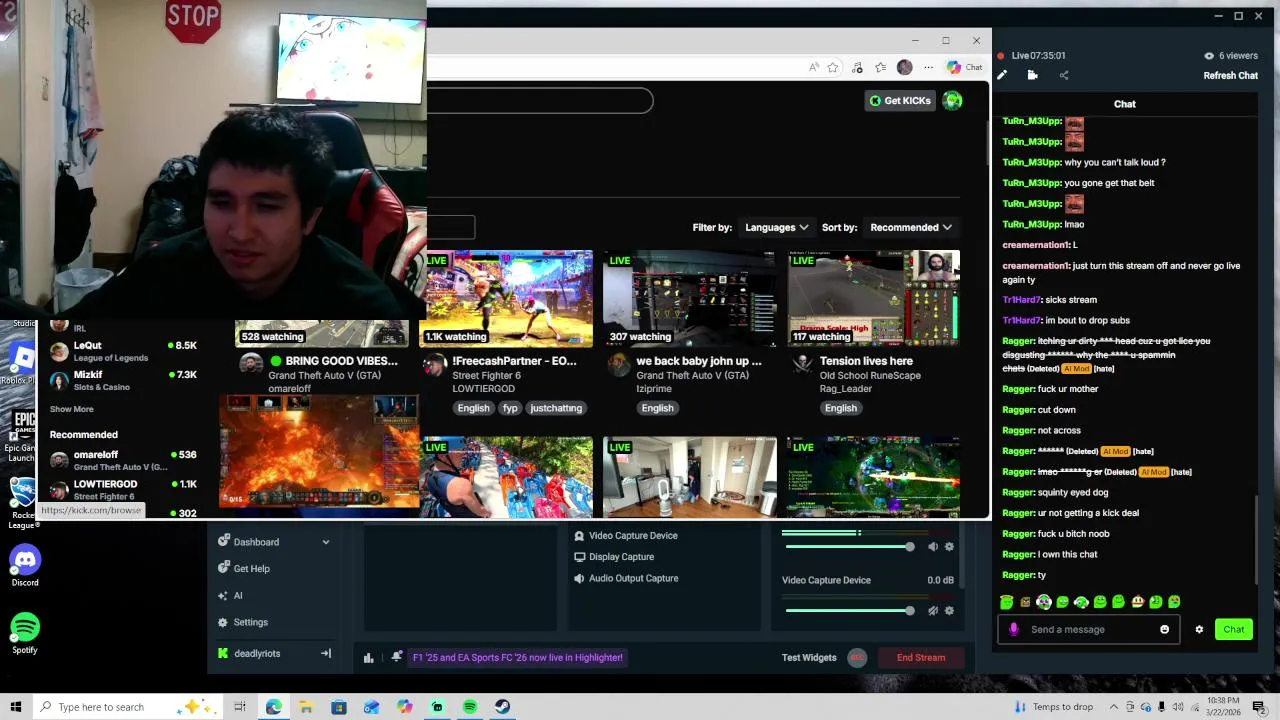Open Iziprime GTA stream thumbnail
This screenshot has width=1280, height=720.
click(690, 298)
